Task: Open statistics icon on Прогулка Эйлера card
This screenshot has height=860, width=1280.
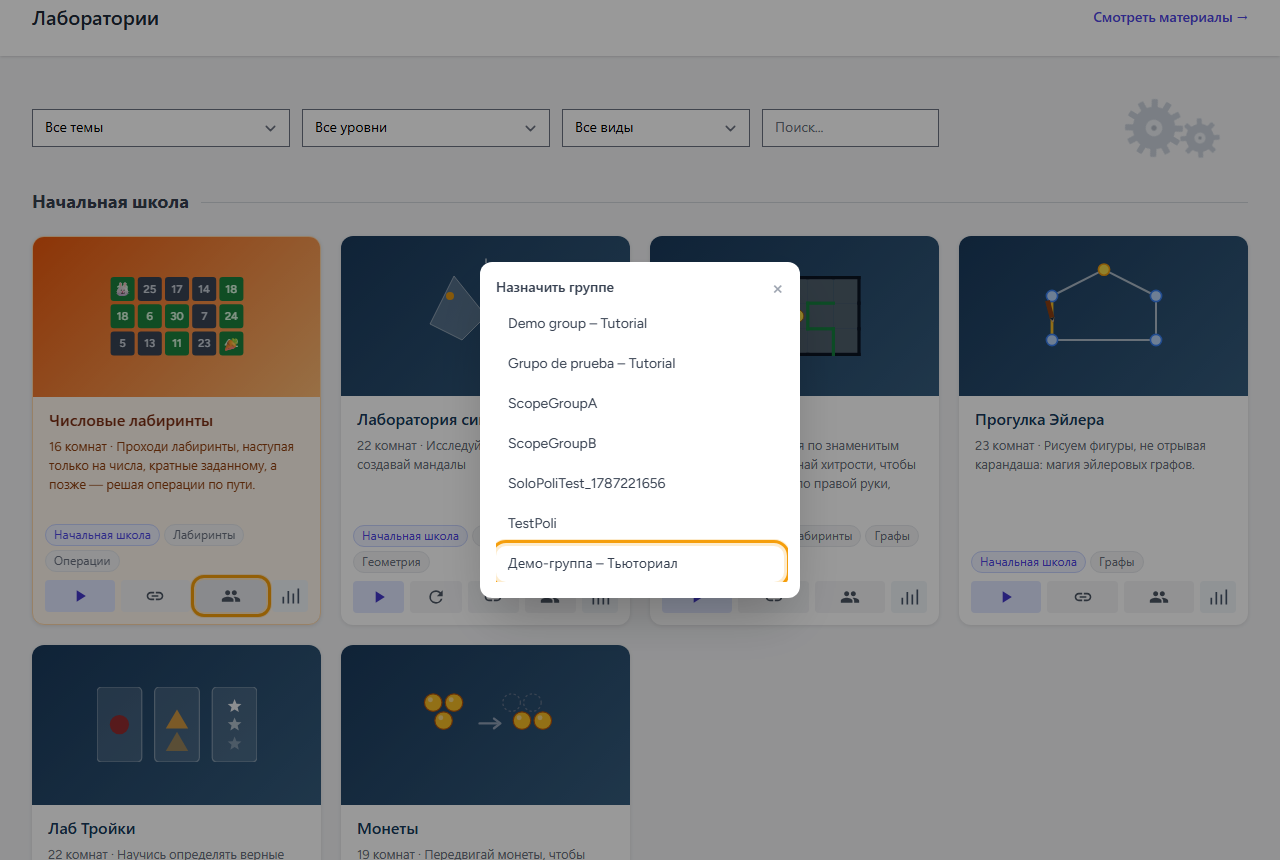Action: [x=1218, y=597]
